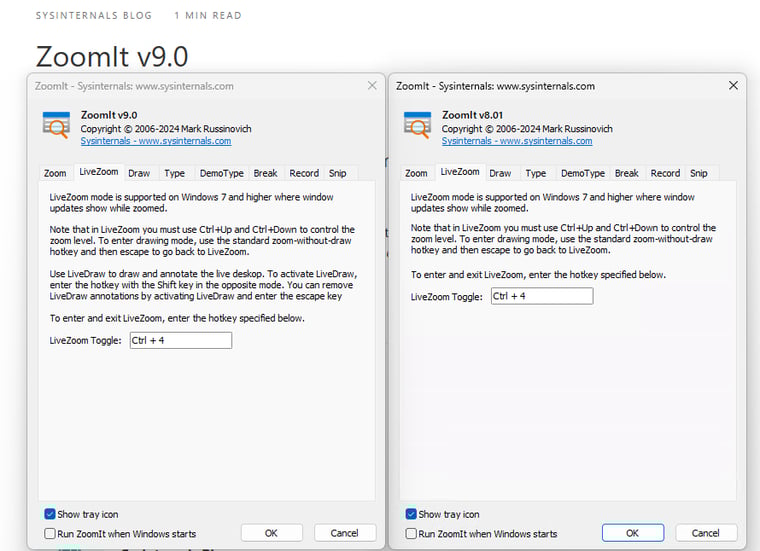Open Zoom tab in ZoomIt v8.01 window
This screenshot has height=551, width=760.
tap(416, 173)
